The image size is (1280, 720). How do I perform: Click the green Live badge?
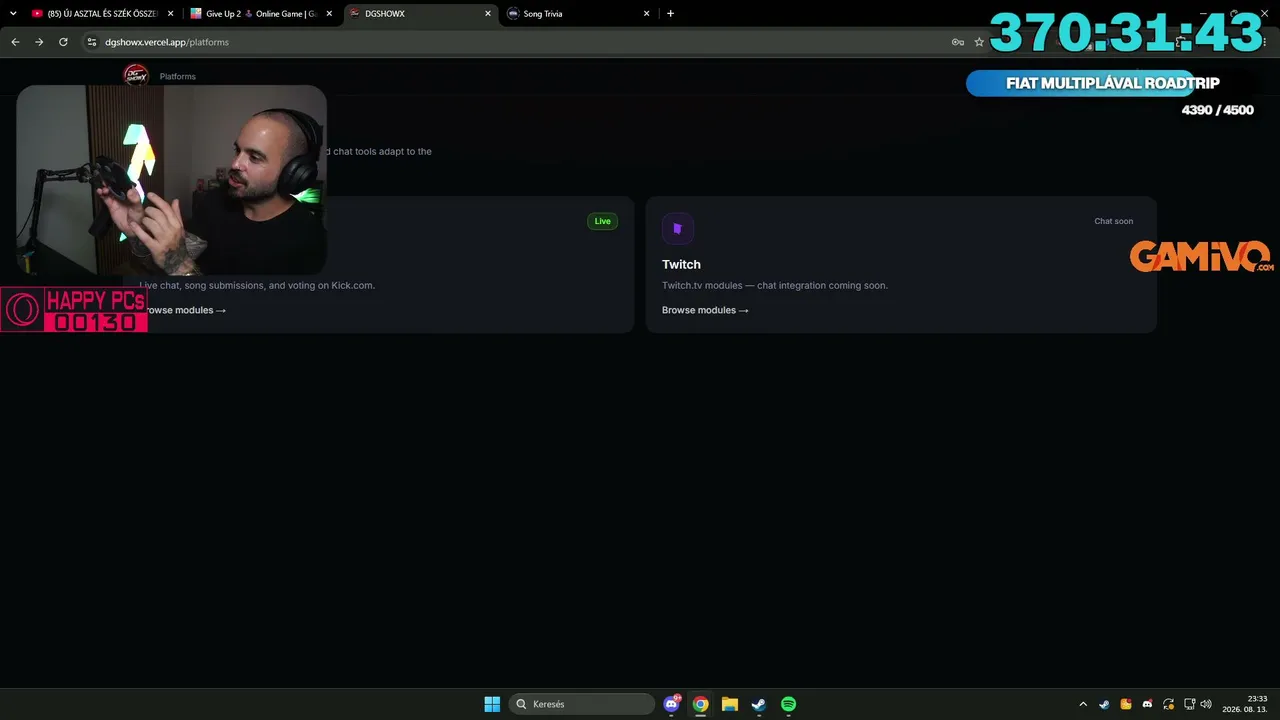click(602, 221)
